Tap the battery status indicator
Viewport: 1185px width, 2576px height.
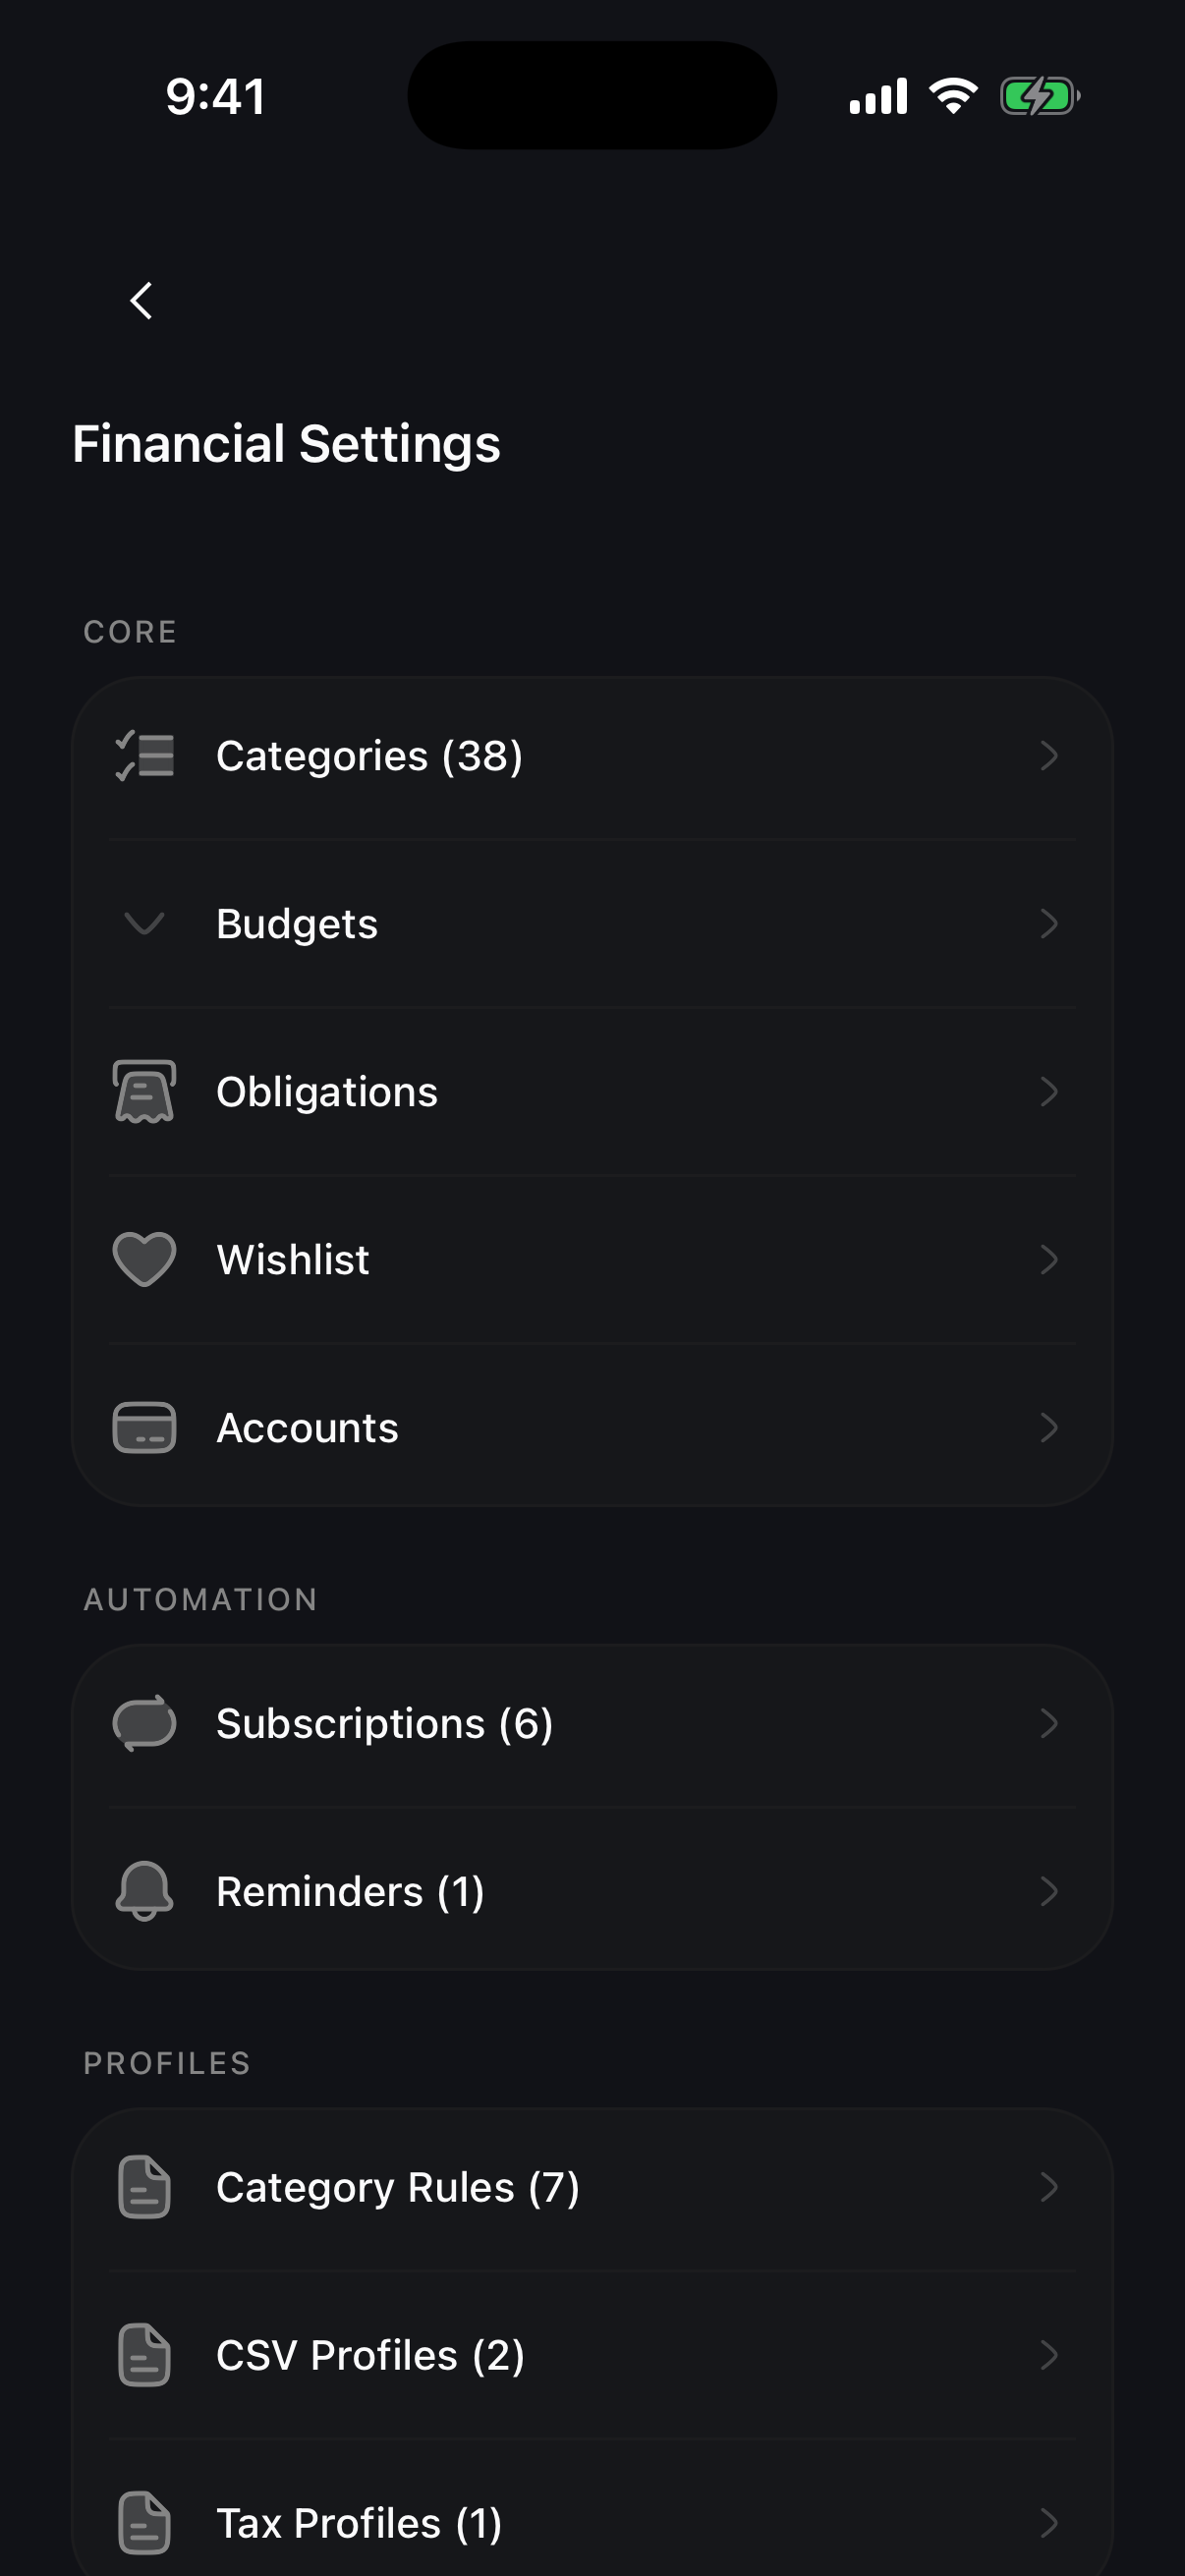tap(1040, 97)
